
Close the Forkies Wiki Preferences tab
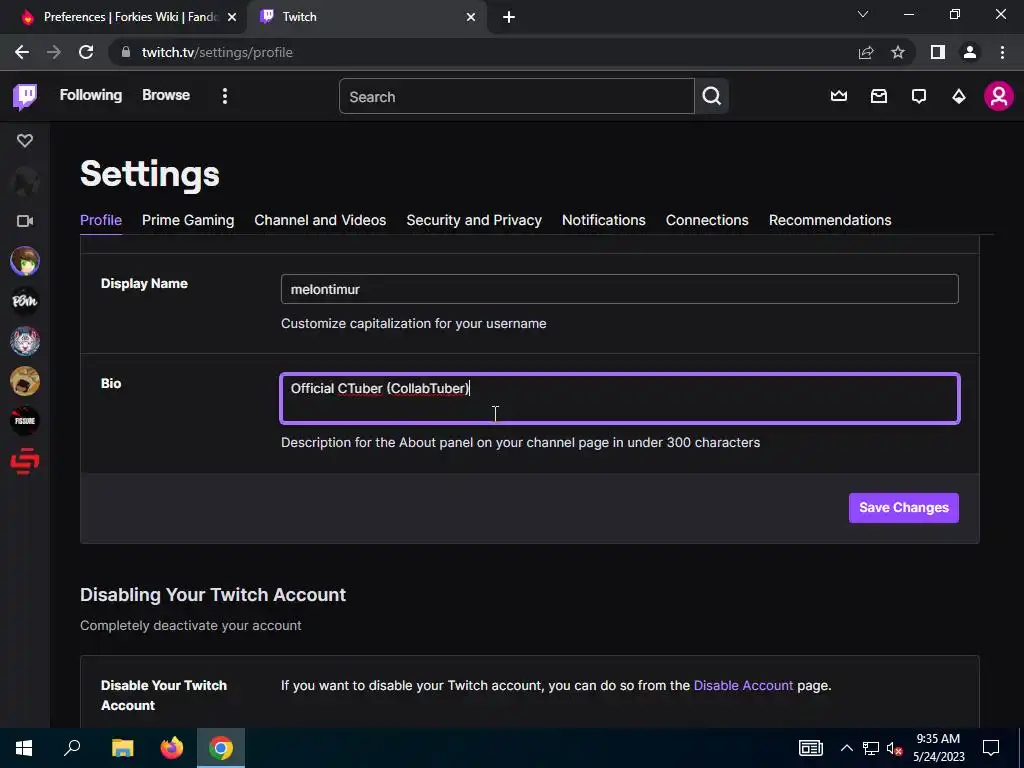coord(232,17)
